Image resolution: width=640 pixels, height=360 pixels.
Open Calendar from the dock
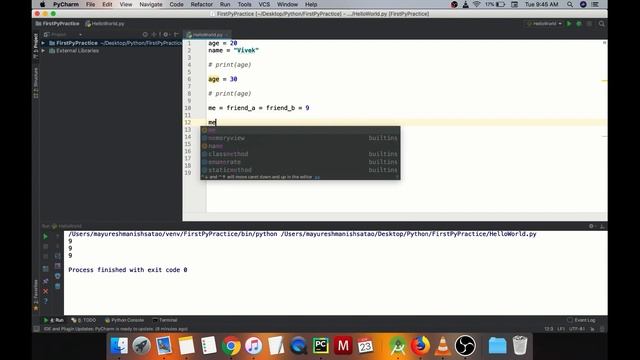(365, 346)
